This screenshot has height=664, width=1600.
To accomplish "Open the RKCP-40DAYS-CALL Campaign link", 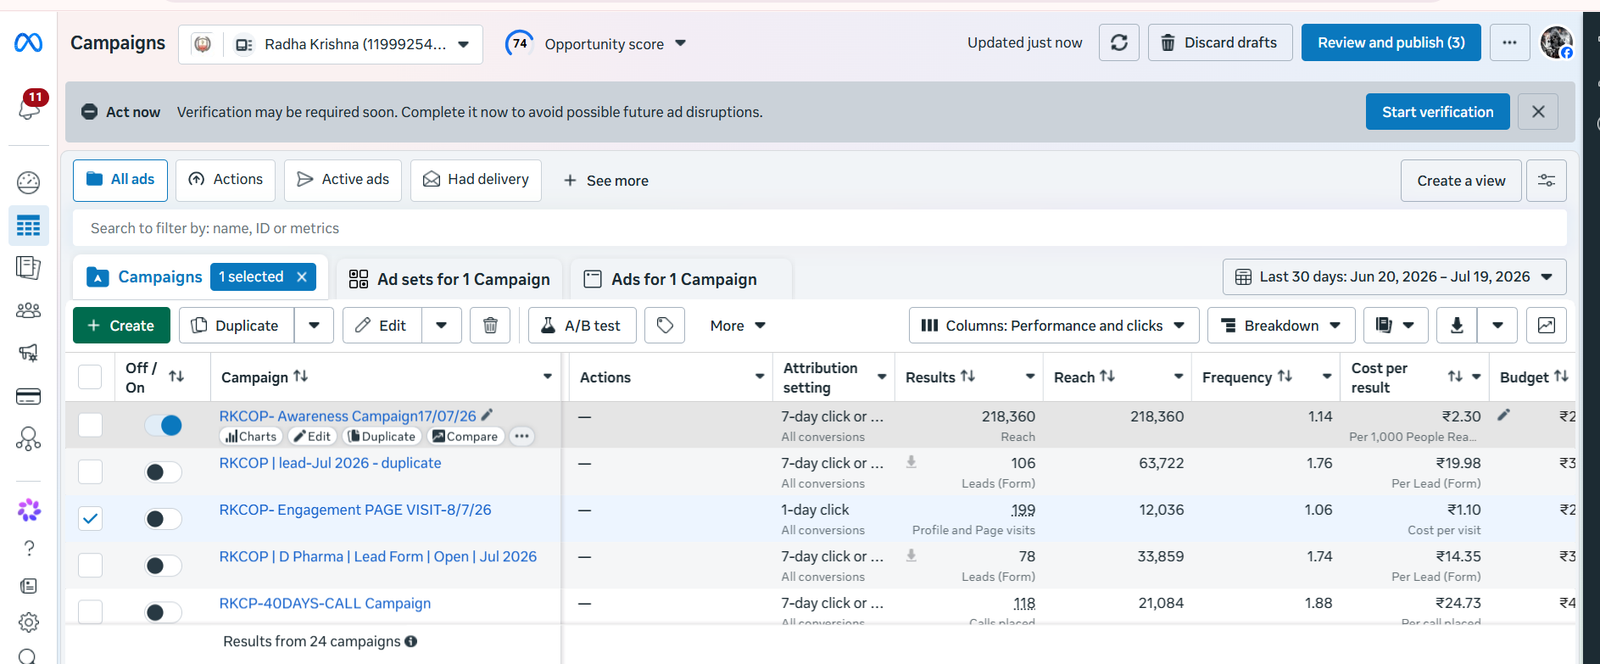I will click(325, 603).
